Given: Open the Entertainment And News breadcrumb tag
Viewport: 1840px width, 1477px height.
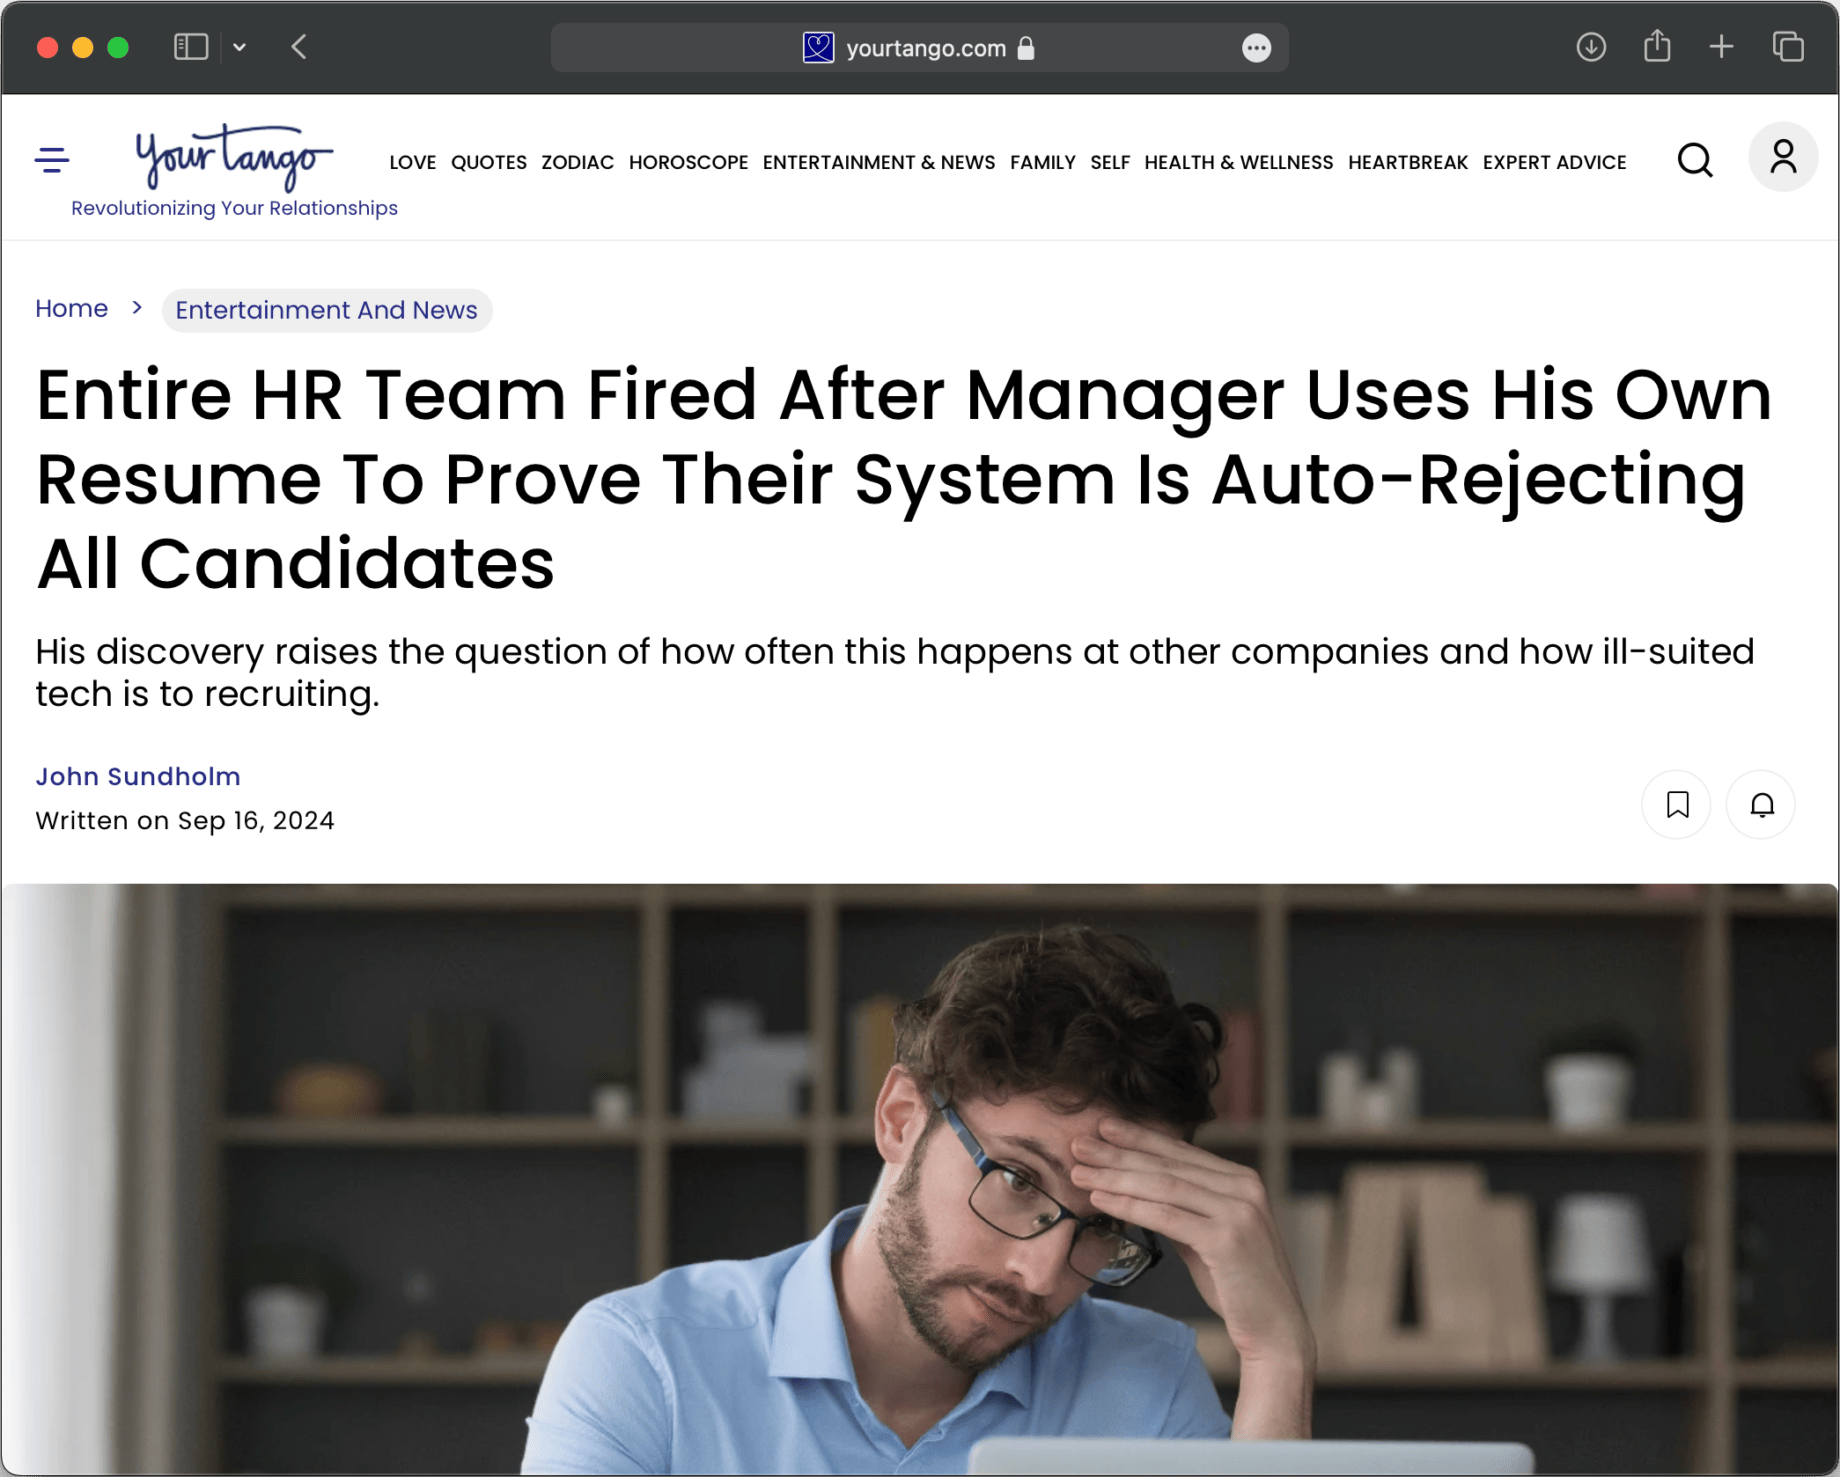Looking at the screenshot, I should click(327, 310).
